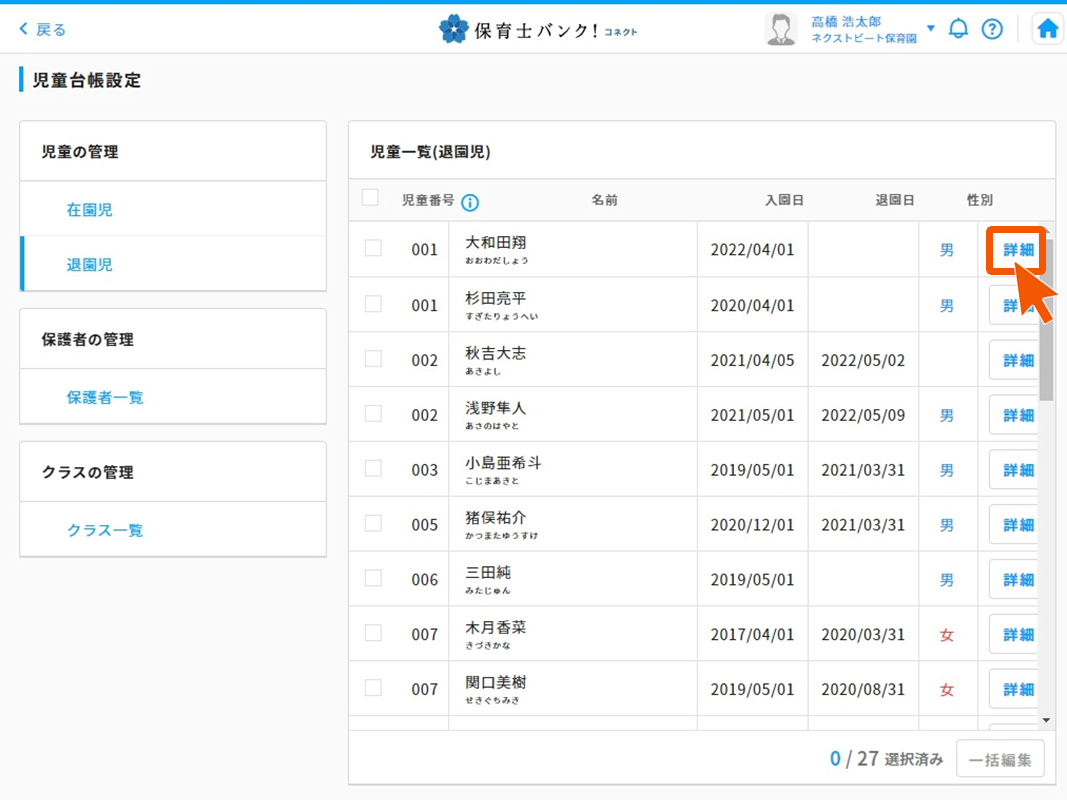Click info icon beside 児童番号
The image size is (1067, 800).
point(470,202)
